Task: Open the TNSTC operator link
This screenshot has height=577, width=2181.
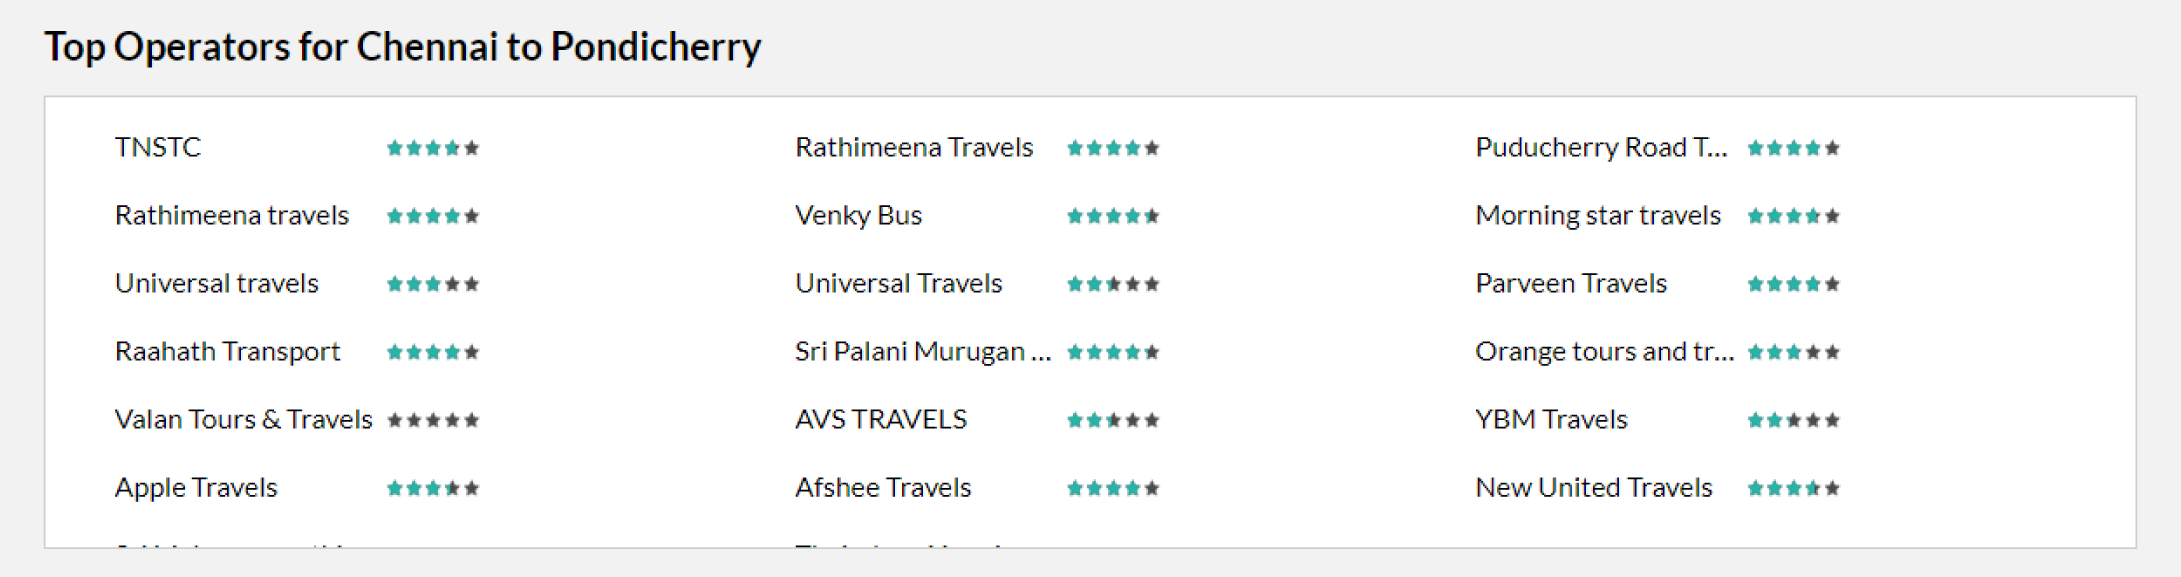Action: pos(158,148)
